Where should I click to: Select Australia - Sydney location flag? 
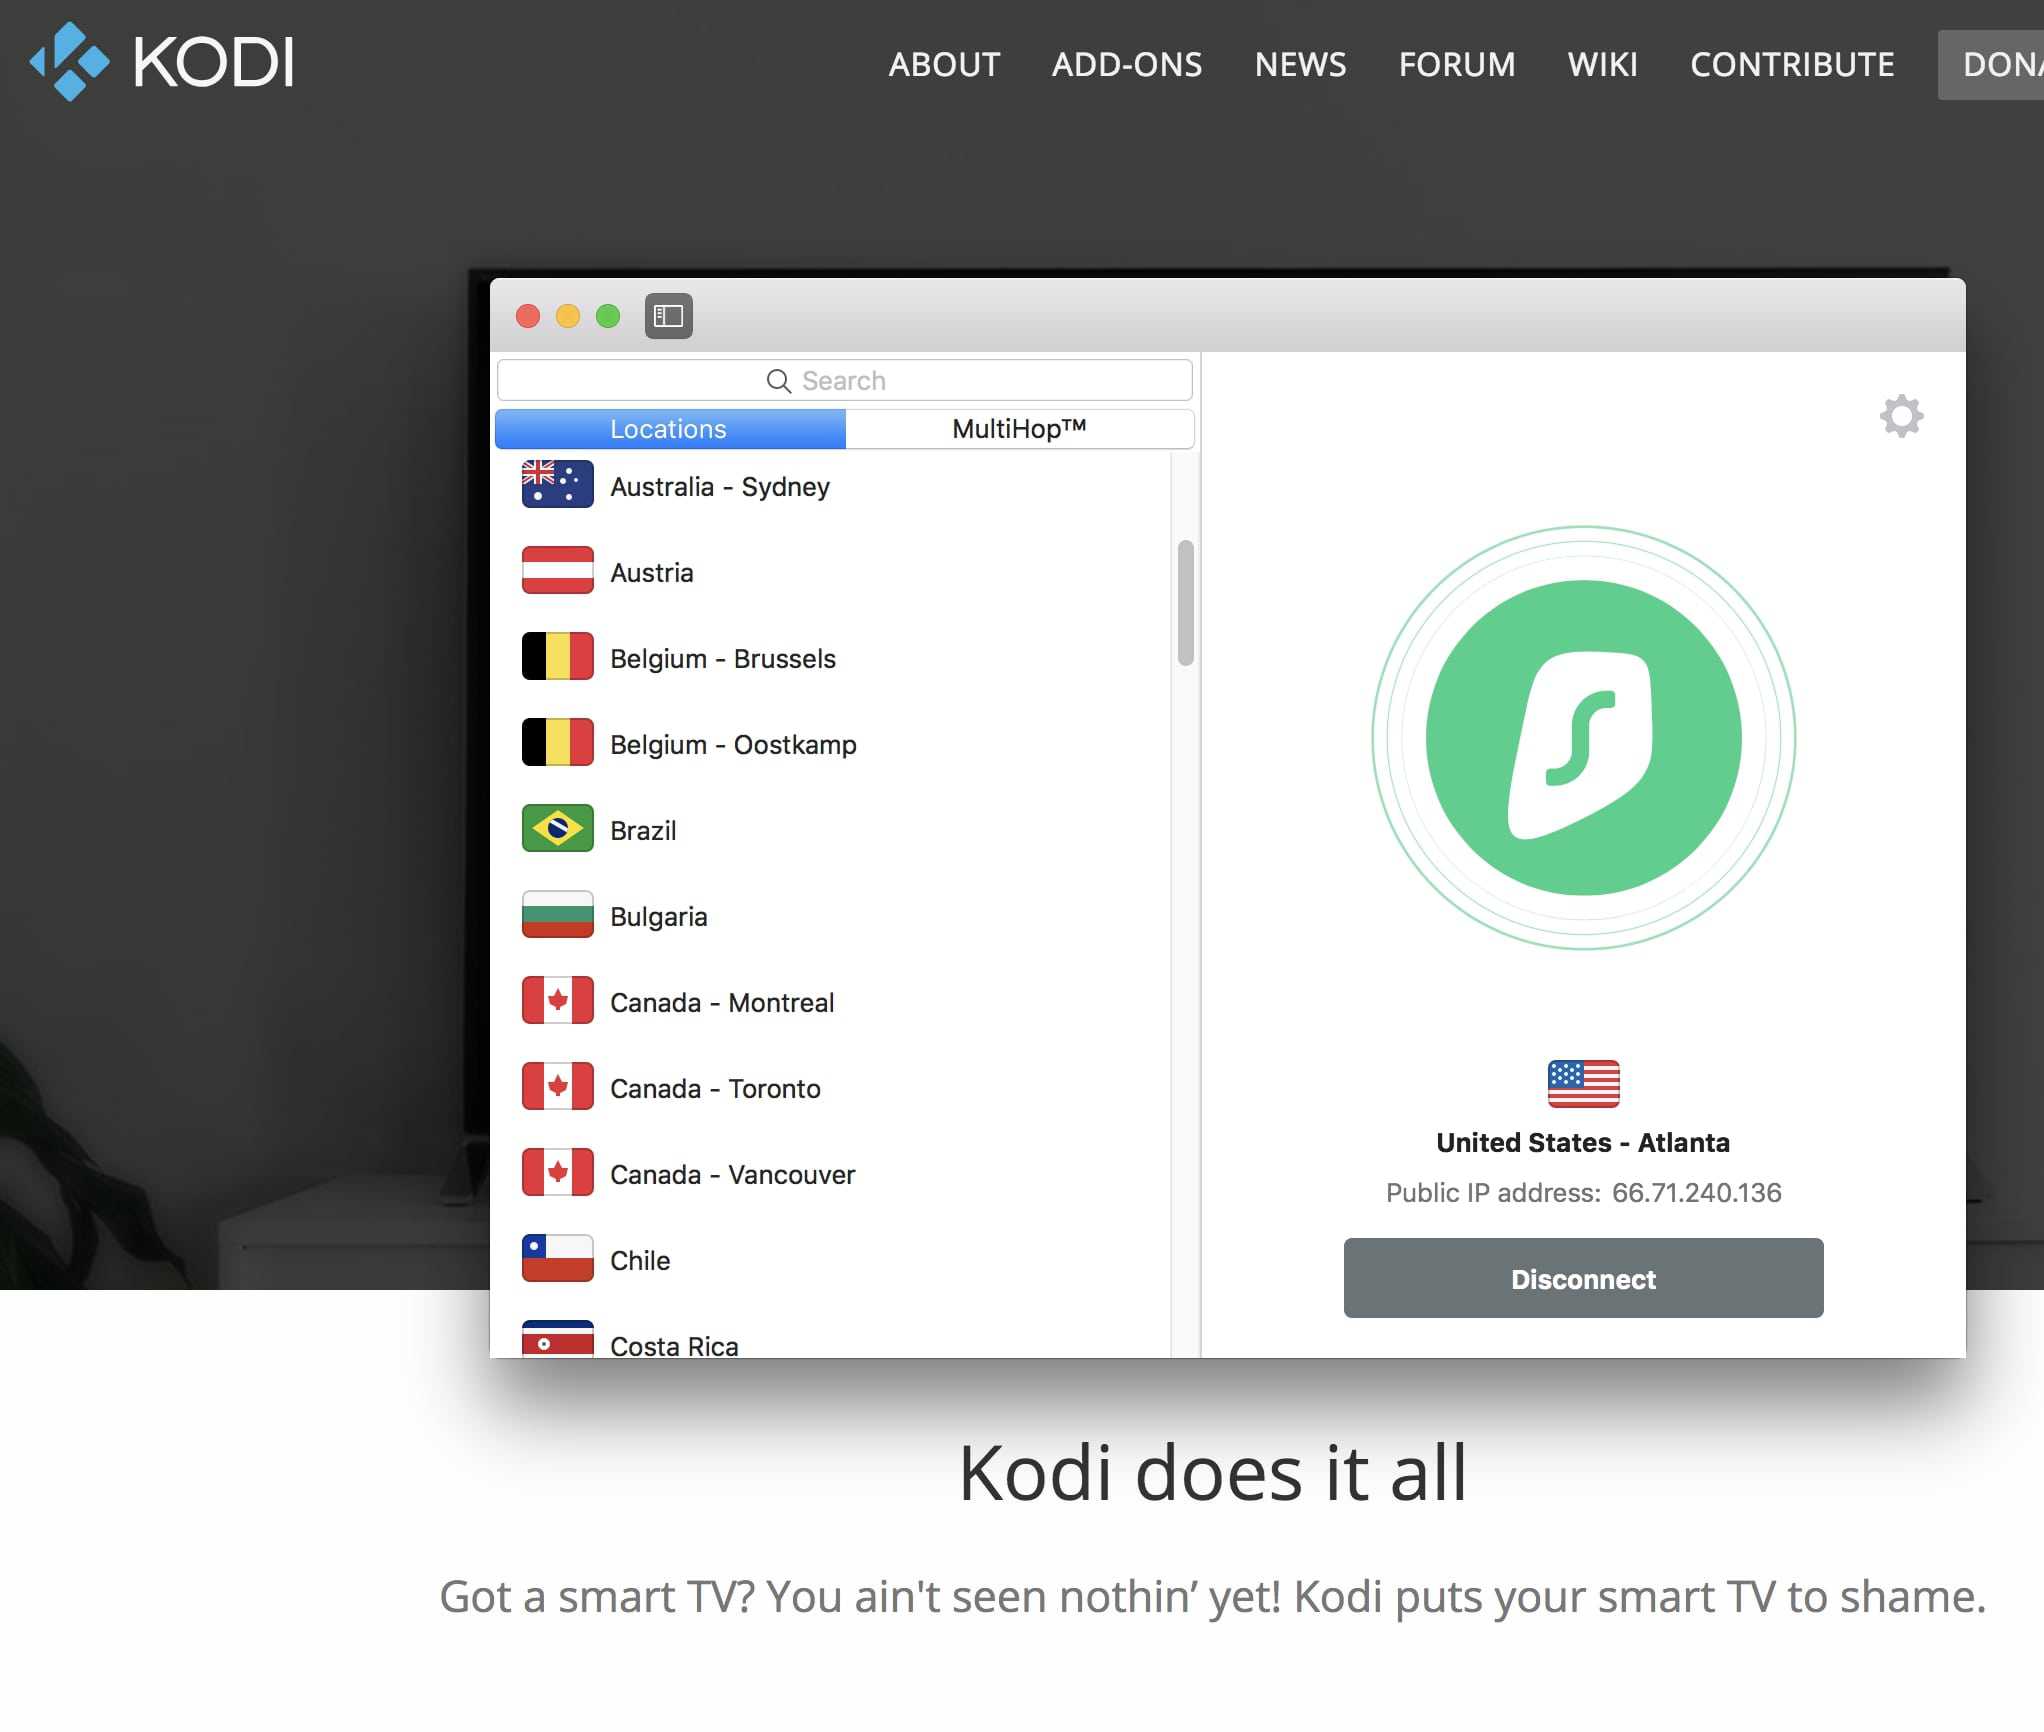coord(557,486)
